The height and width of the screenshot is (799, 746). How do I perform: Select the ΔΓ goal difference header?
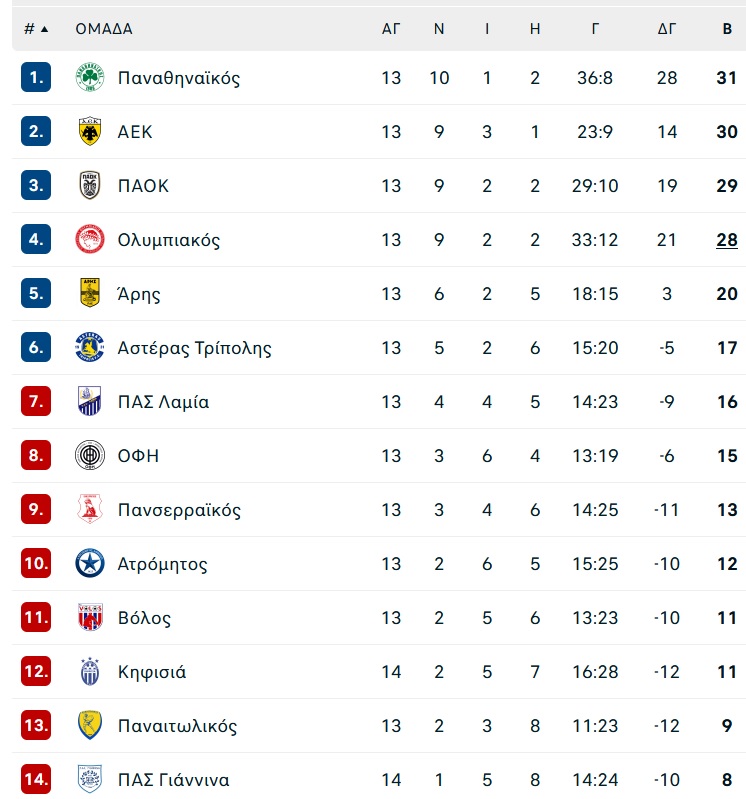(x=667, y=29)
